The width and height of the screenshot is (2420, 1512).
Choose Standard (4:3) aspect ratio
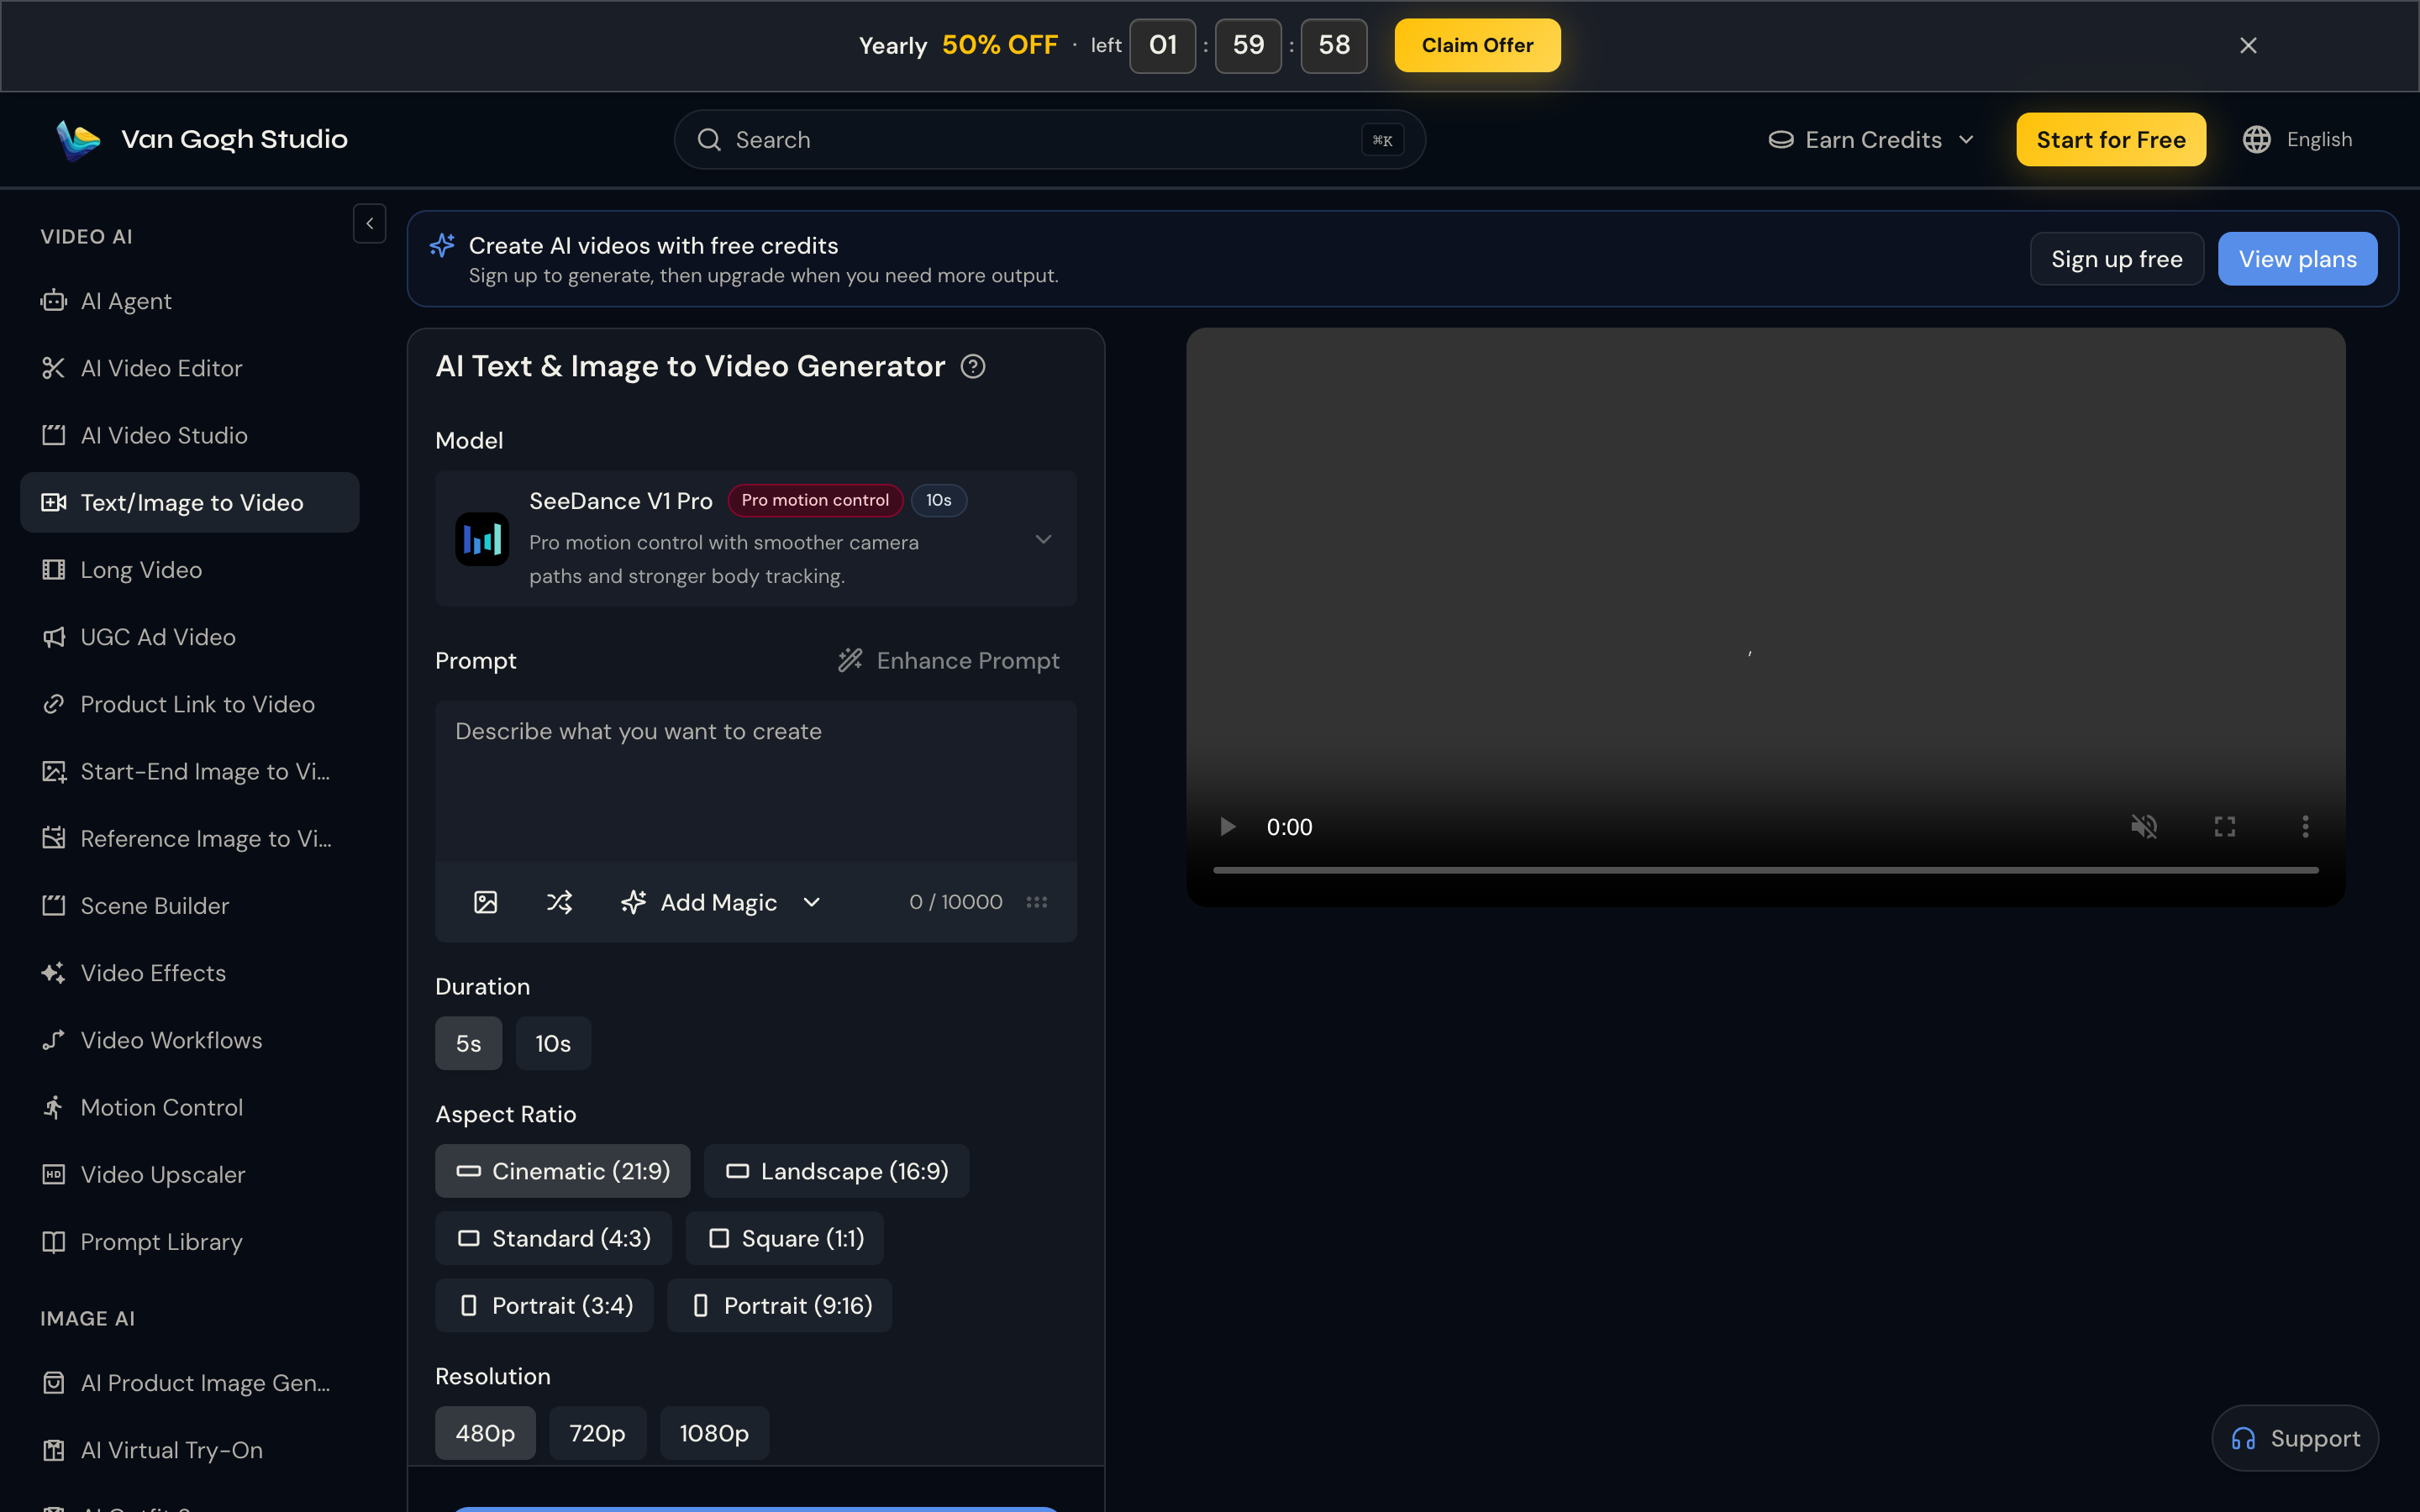pos(553,1238)
